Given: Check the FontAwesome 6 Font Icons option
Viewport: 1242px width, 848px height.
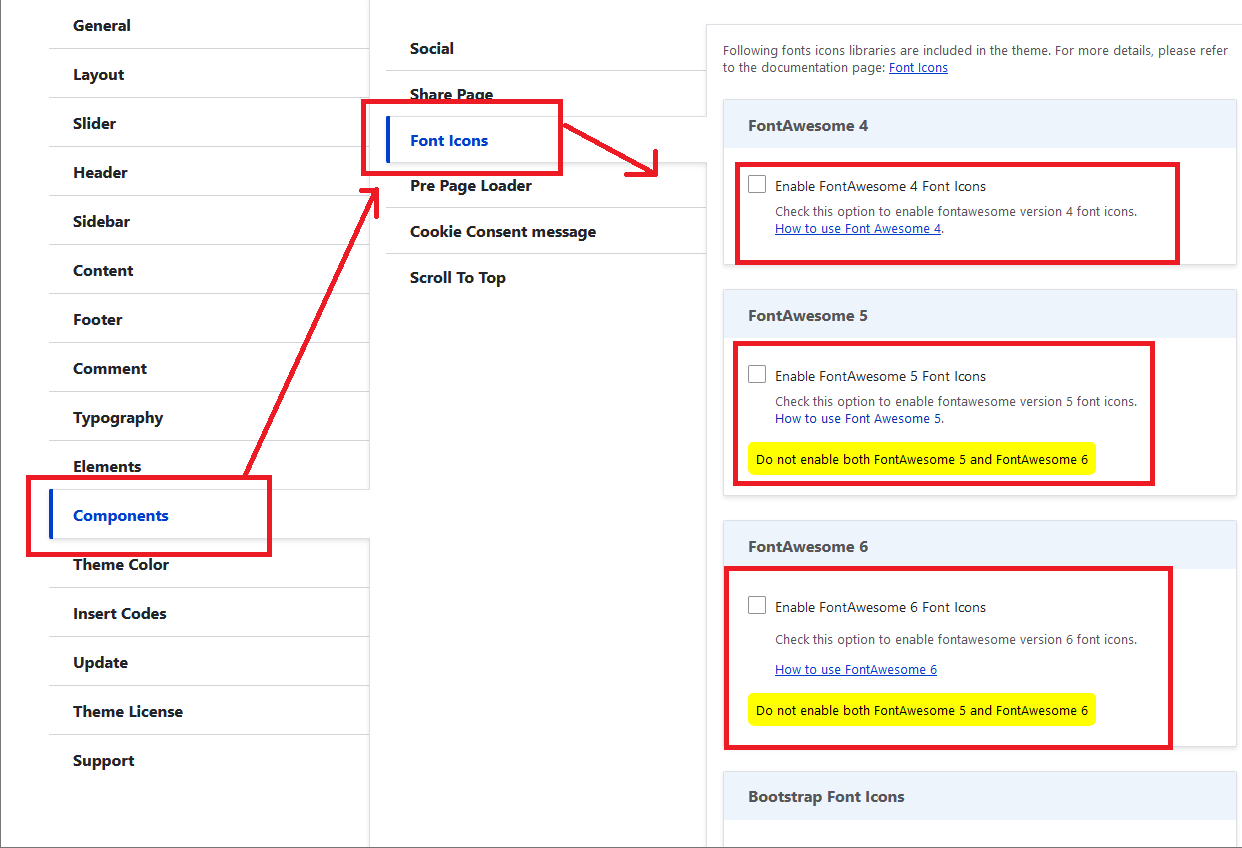Looking at the screenshot, I should pos(757,606).
